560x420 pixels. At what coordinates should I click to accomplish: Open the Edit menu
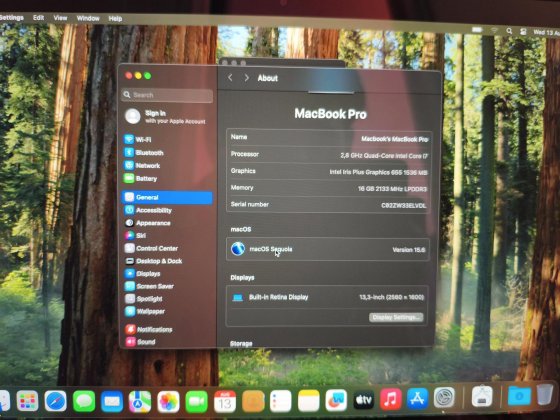click(x=39, y=18)
